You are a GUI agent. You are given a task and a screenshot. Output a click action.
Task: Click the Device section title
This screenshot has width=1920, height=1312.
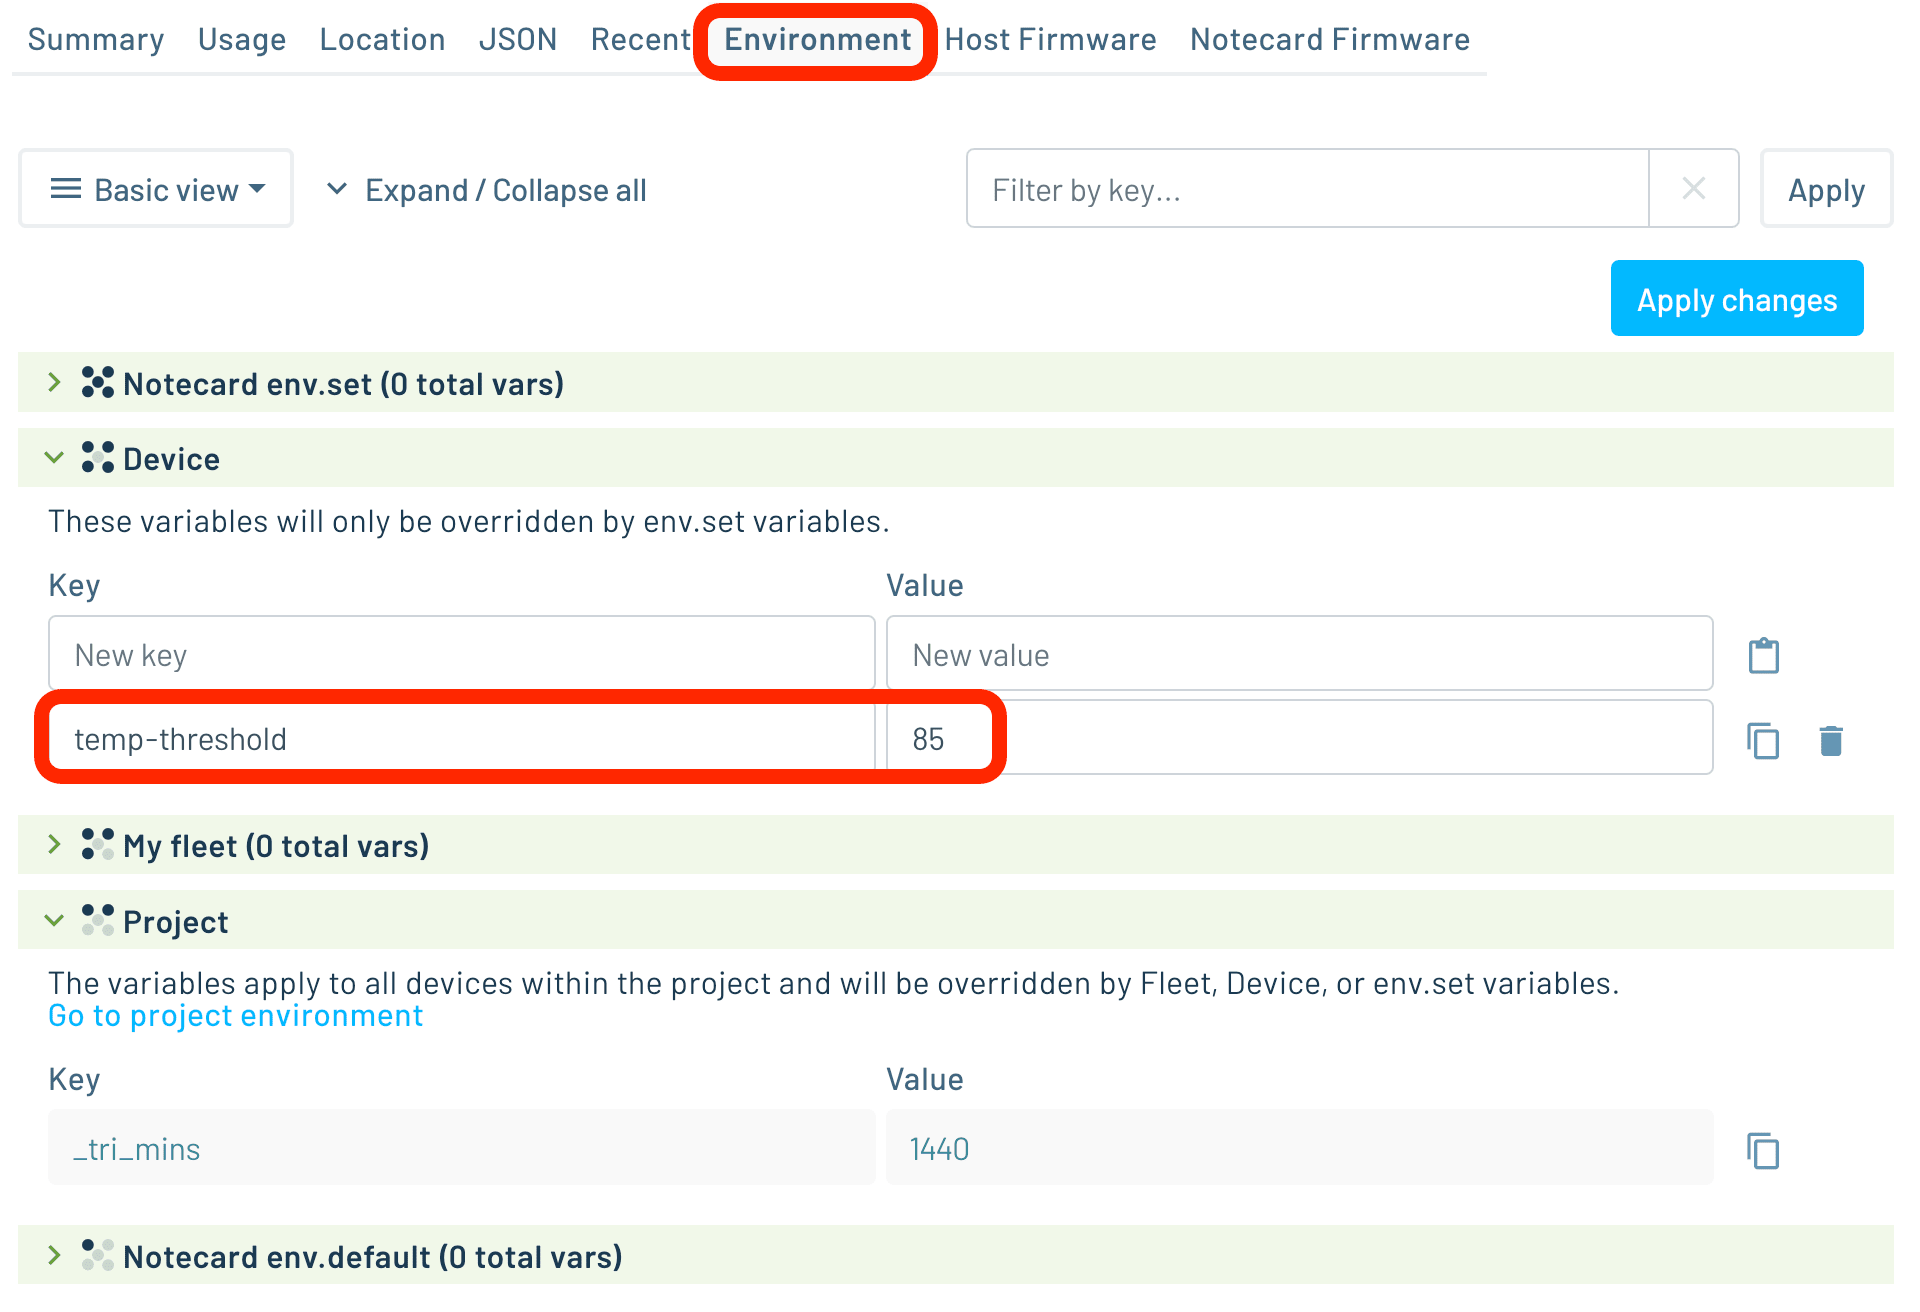171,459
